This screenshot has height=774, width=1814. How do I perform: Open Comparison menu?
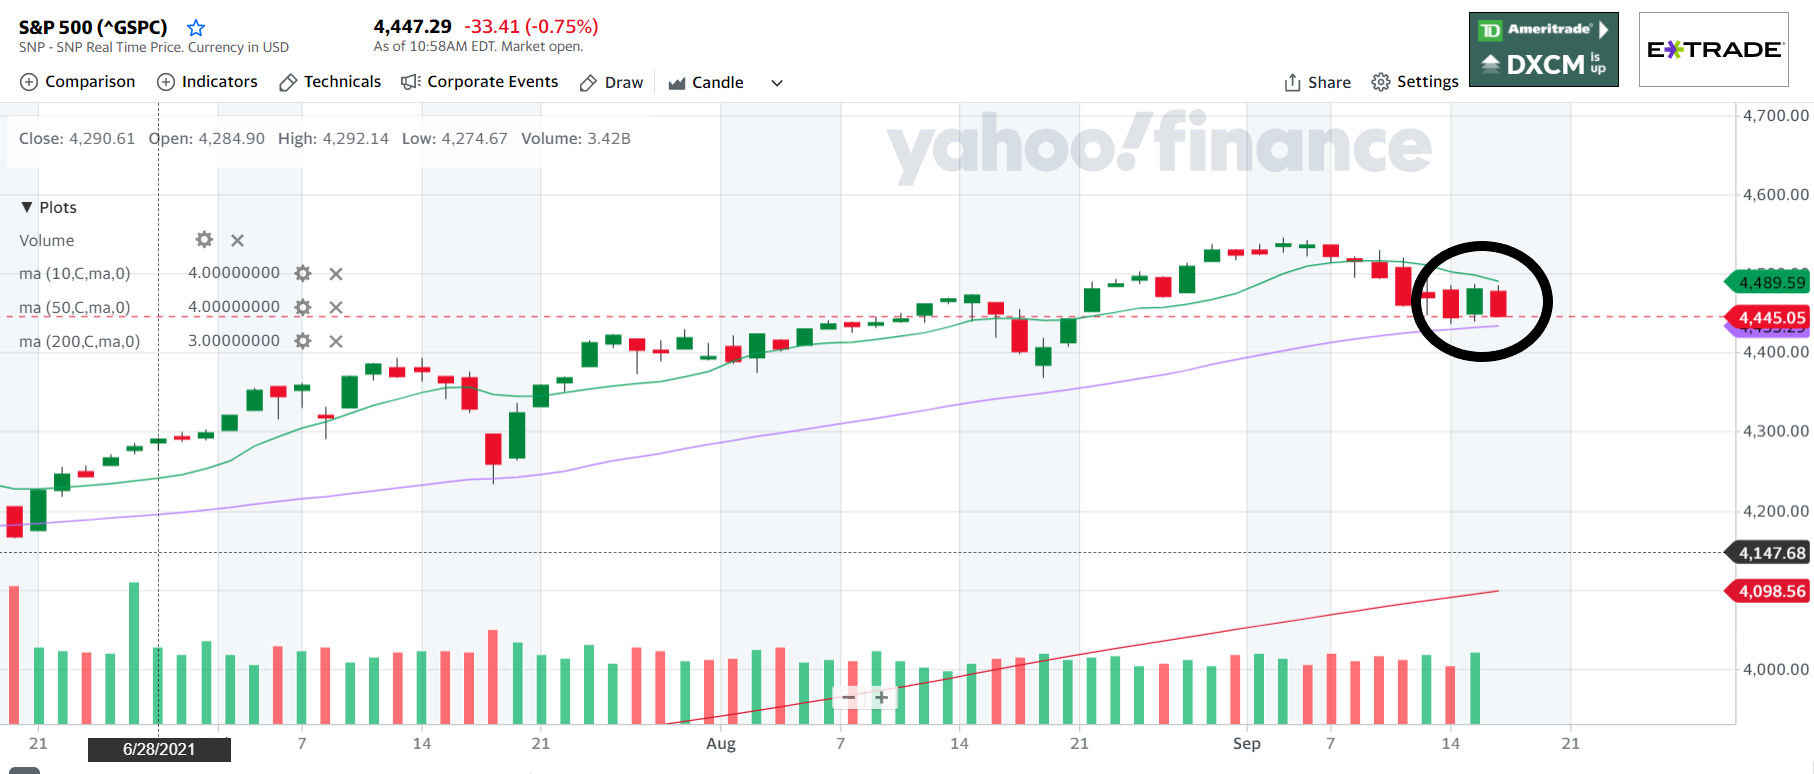(x=78, y=82)
